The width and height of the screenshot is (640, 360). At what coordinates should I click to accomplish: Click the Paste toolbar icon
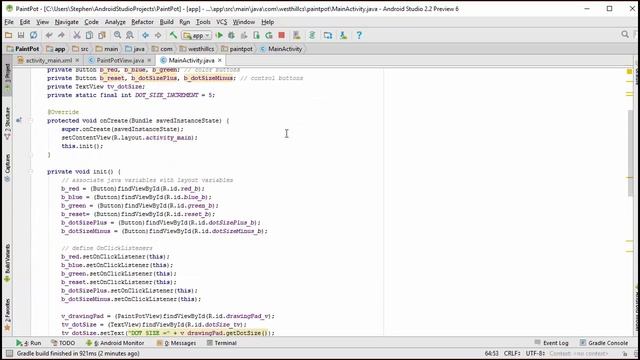point(102,36)
